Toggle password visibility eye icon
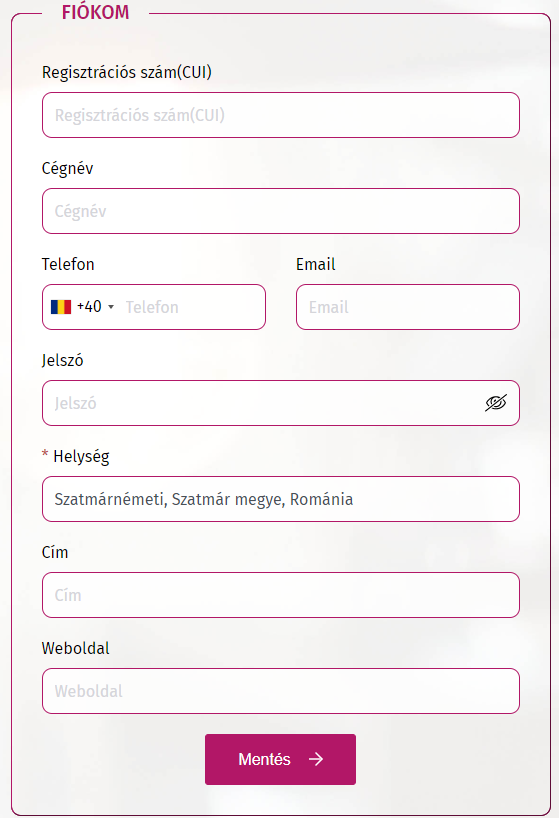 click(x=495, y=403)
